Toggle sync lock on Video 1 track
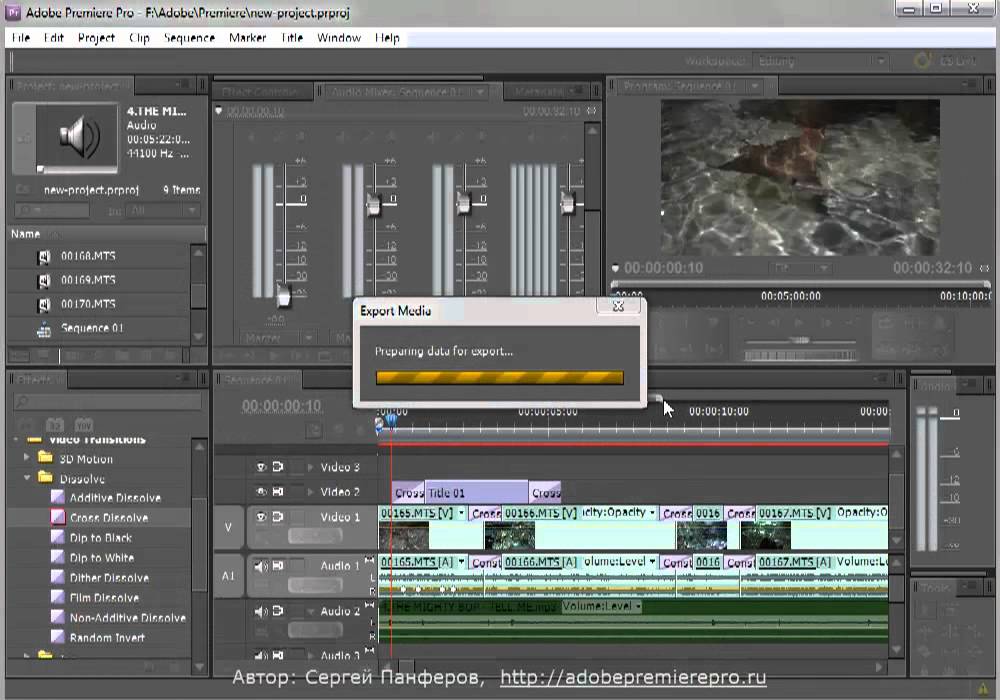This screenshot has height=700, width=1000. pos(277,516)
